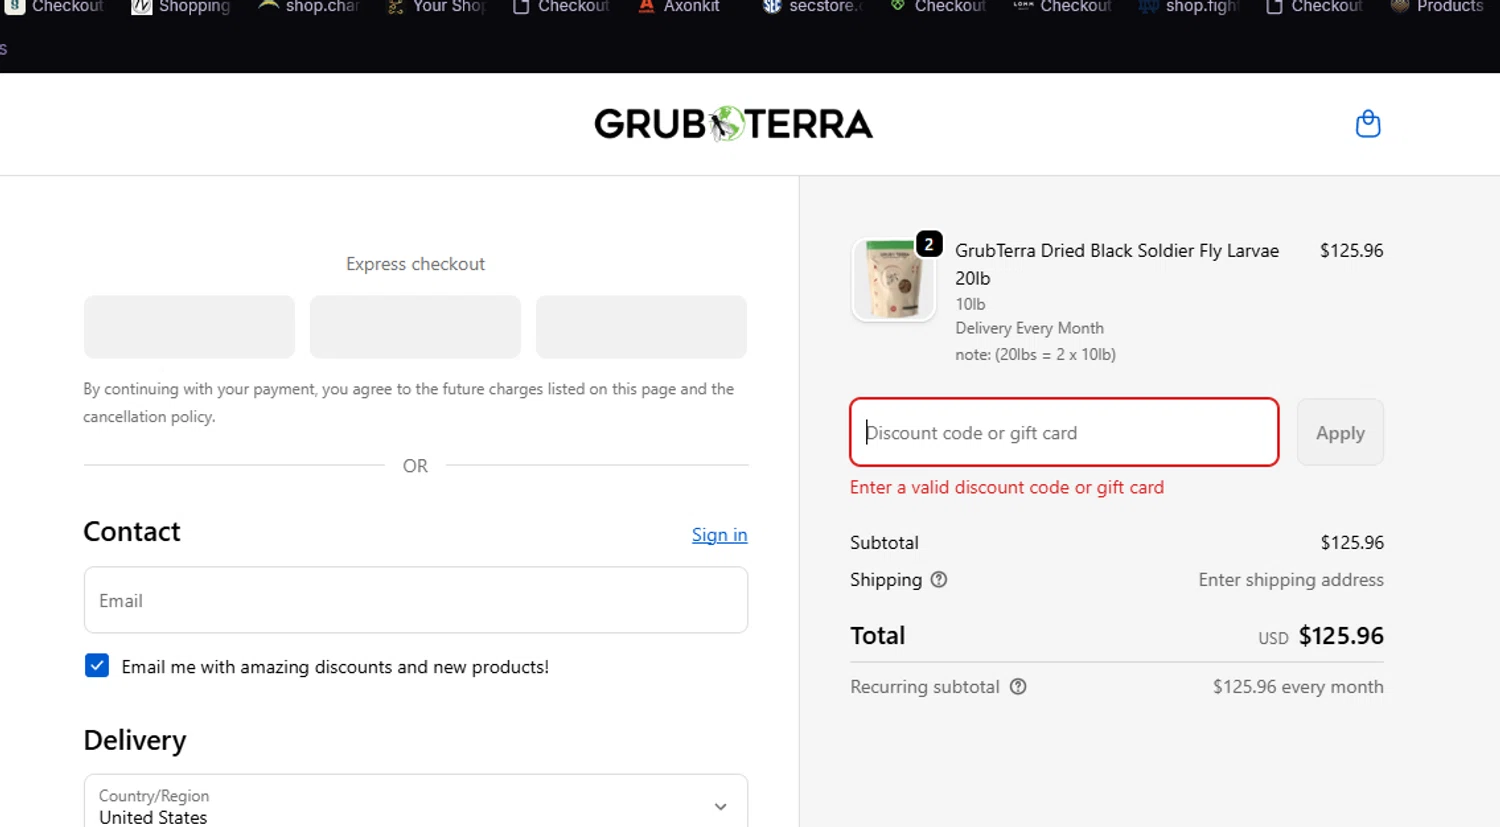Click 'Enter a valid discount code' error message

pyautogui.click(x=1007, y=487)
